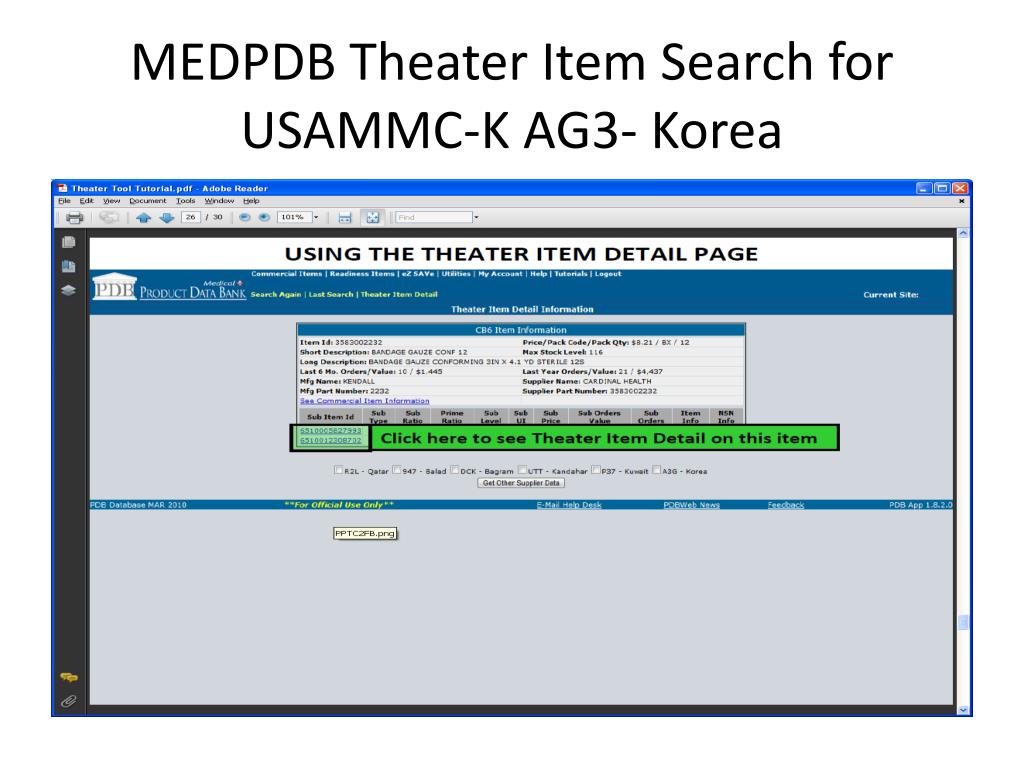Image resolution: width=1024 pixels, height=768 pixels.
Task: Click the Get Other Supplier Data button
Action: tap(521, 483)
